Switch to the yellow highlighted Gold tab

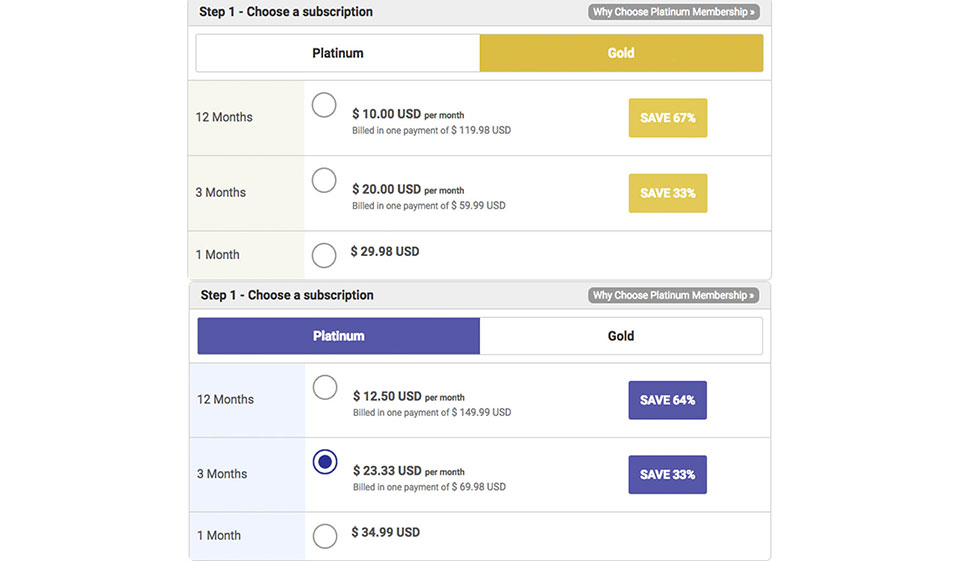[621, 53]
